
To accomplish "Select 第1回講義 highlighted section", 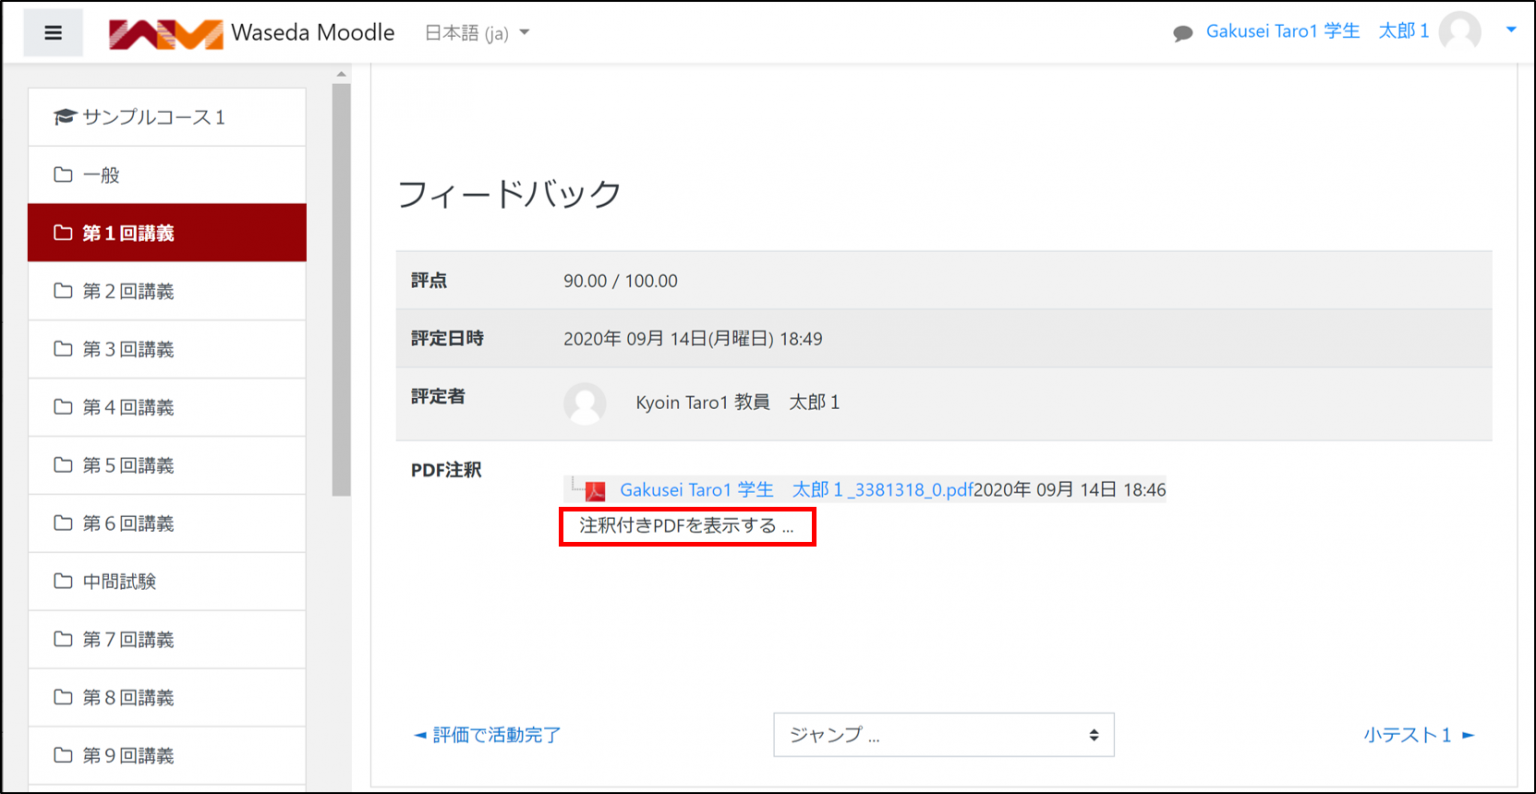I will [128, 233].
